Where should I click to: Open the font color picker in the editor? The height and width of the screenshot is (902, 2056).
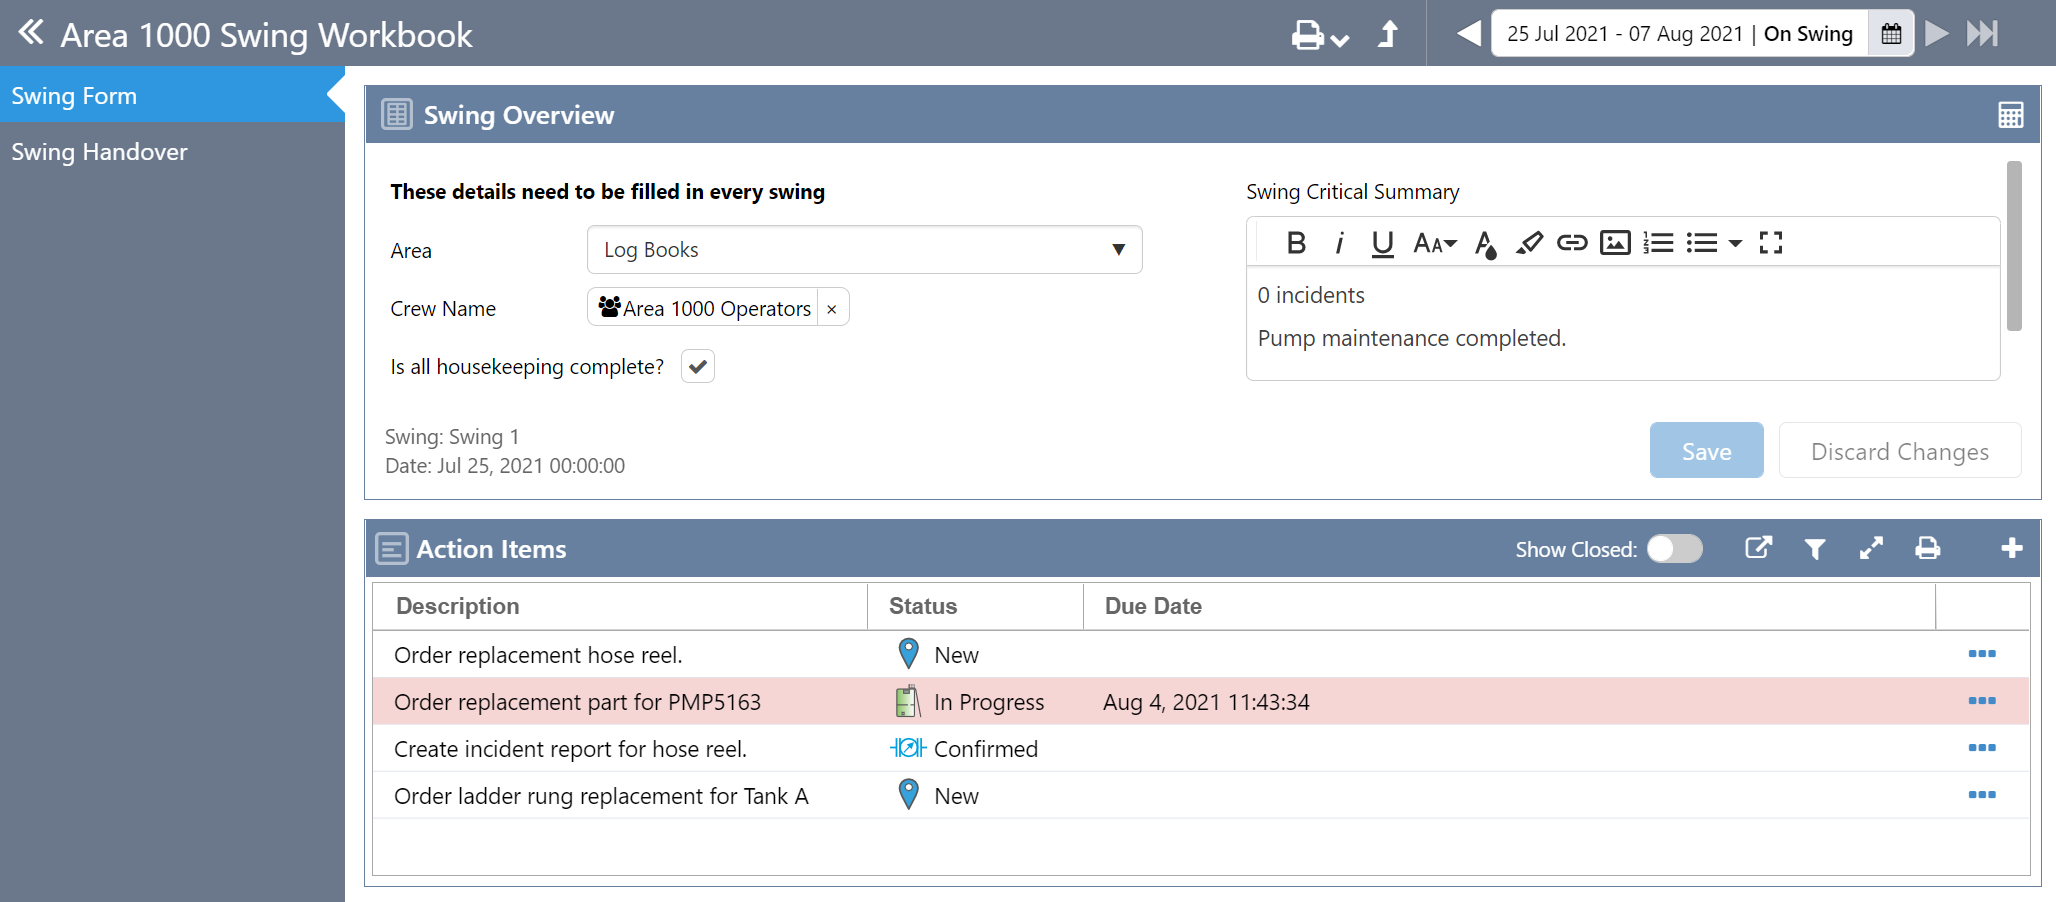[x=1485, y=244]
